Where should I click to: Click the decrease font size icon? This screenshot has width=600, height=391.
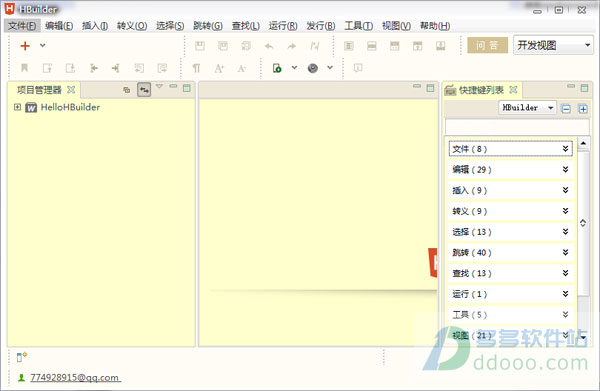click(241, 68)
